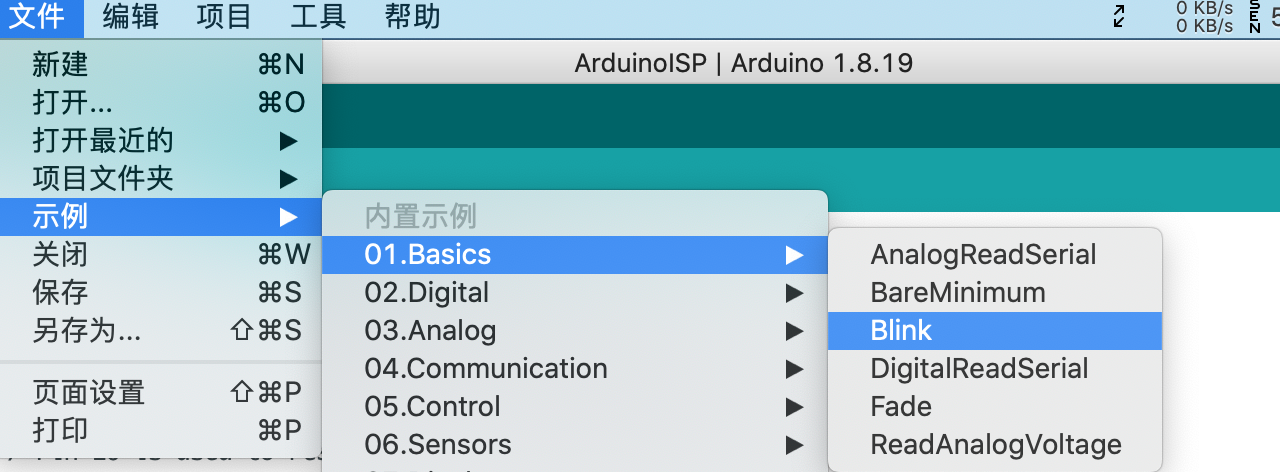
Task: Expand the 02.Digital examples submenu
Action: (575, 292)
